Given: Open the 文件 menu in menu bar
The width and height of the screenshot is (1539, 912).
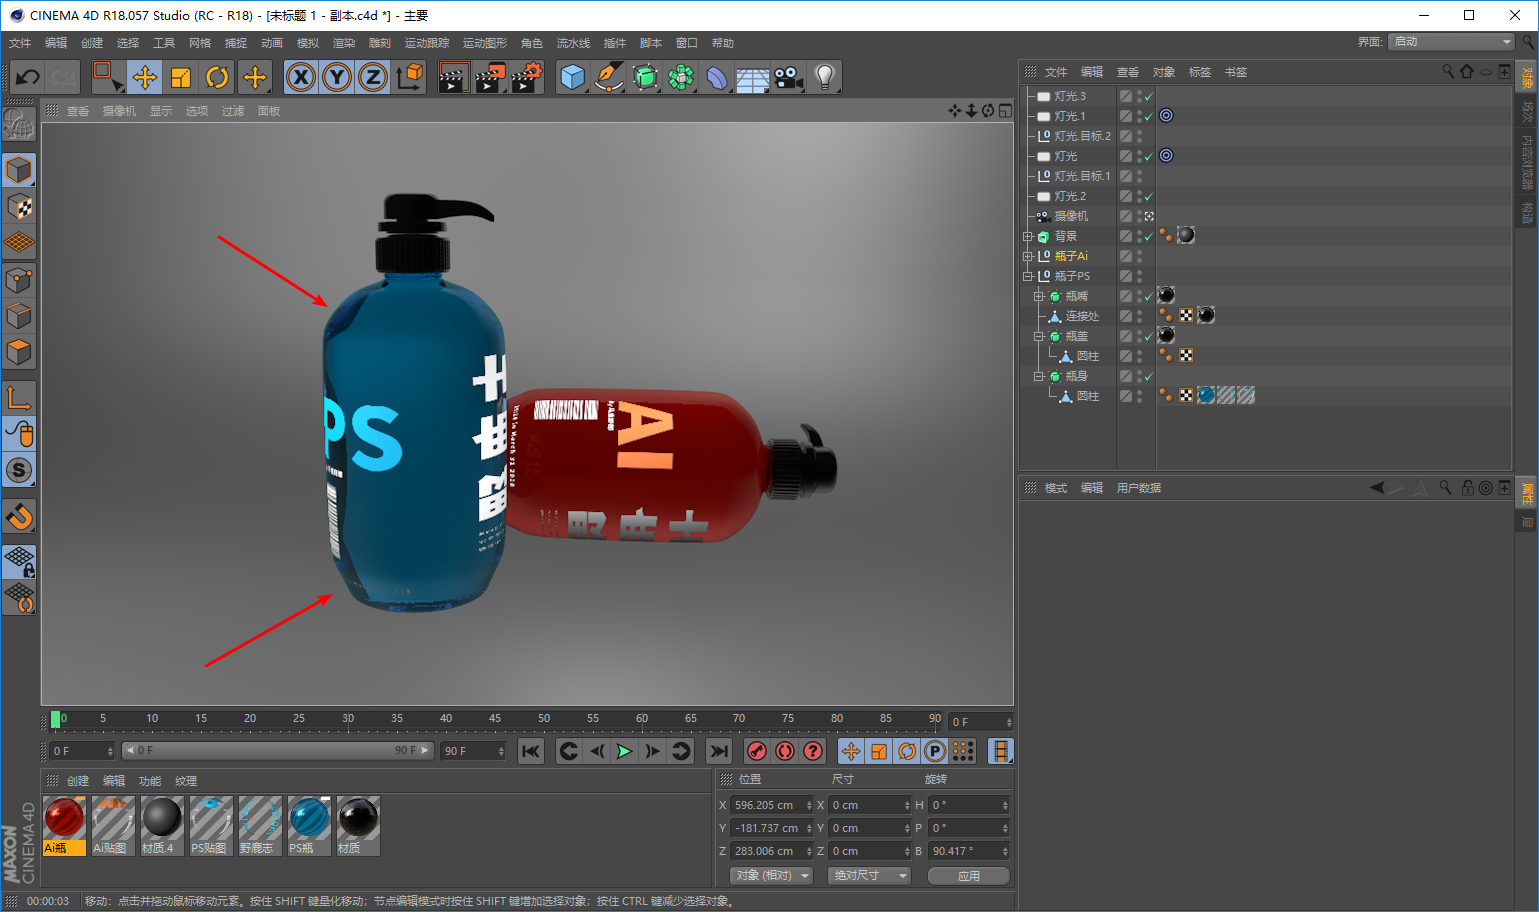Looking at the screenshot, I should 20,43.
